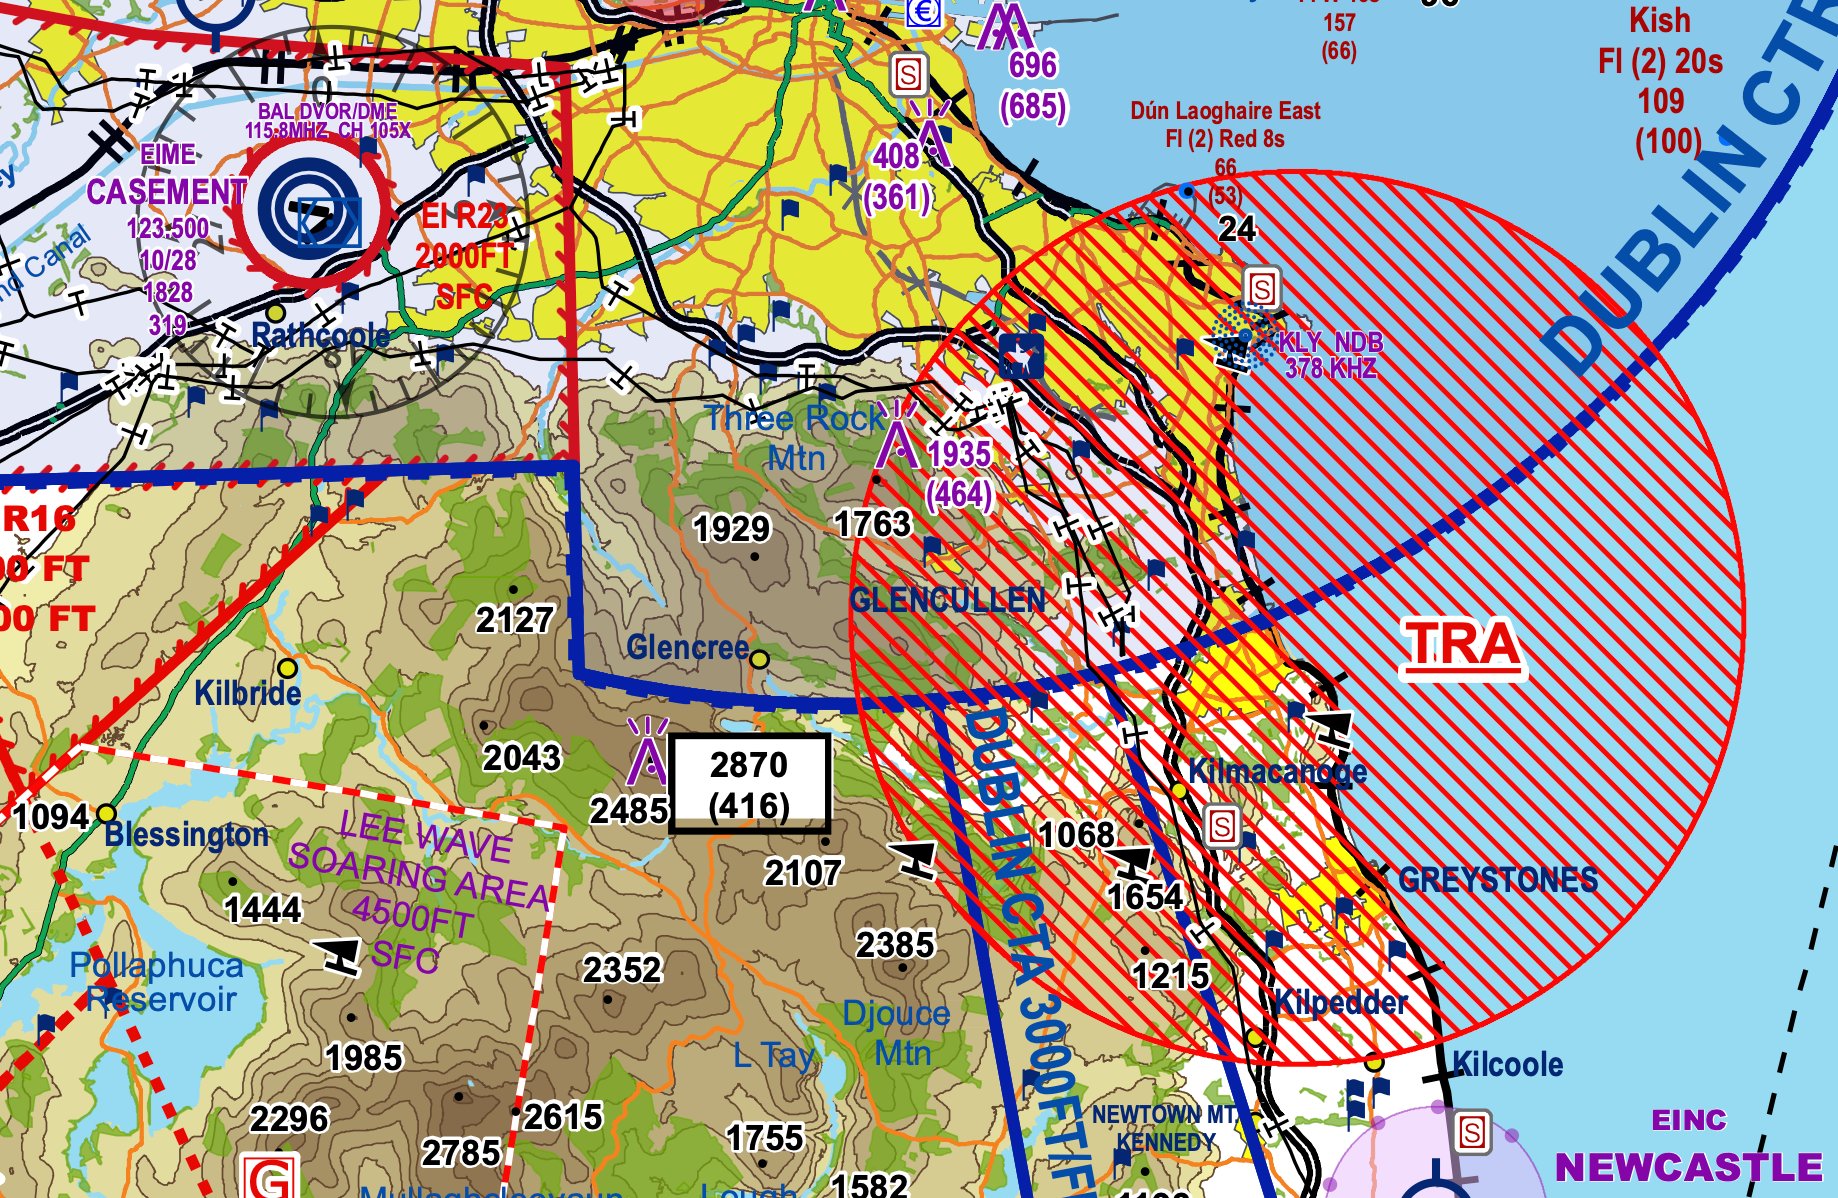Click the Dún Laoghaire East light dot
This screenshot has width=1838, height=1198.
click(1186, 190)
